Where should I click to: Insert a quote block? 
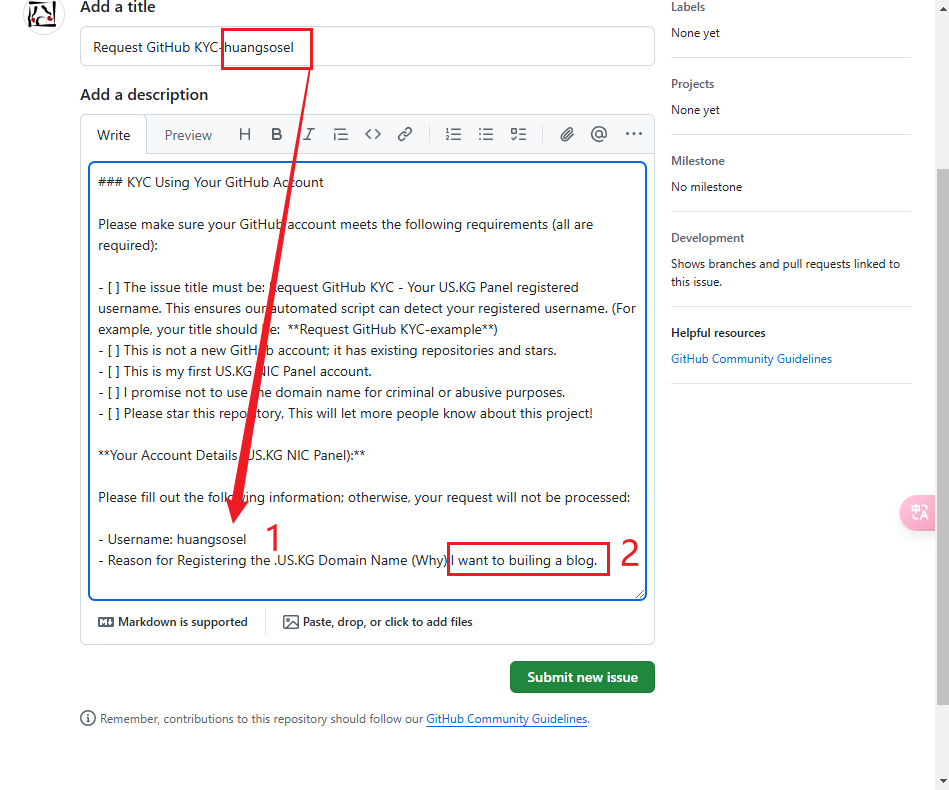coord(341,134)
